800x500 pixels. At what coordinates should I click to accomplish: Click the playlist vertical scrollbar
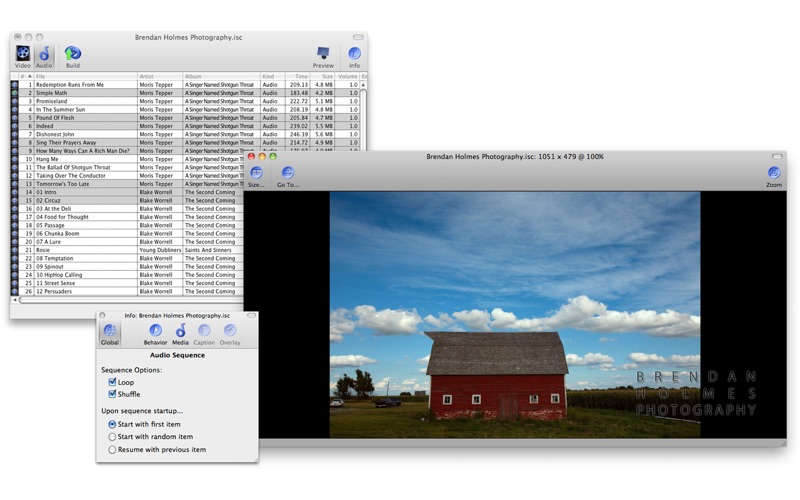tap(363, 117)
